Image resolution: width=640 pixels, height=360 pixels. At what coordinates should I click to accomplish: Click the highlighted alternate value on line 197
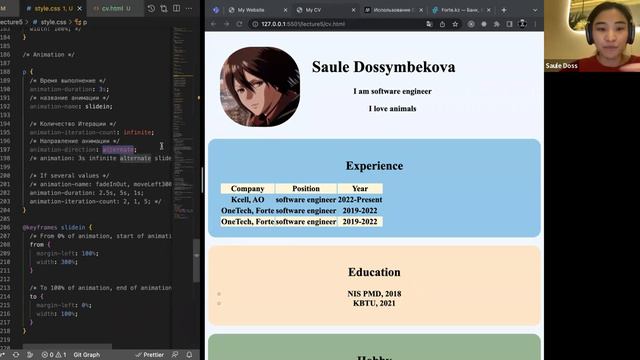118,149
